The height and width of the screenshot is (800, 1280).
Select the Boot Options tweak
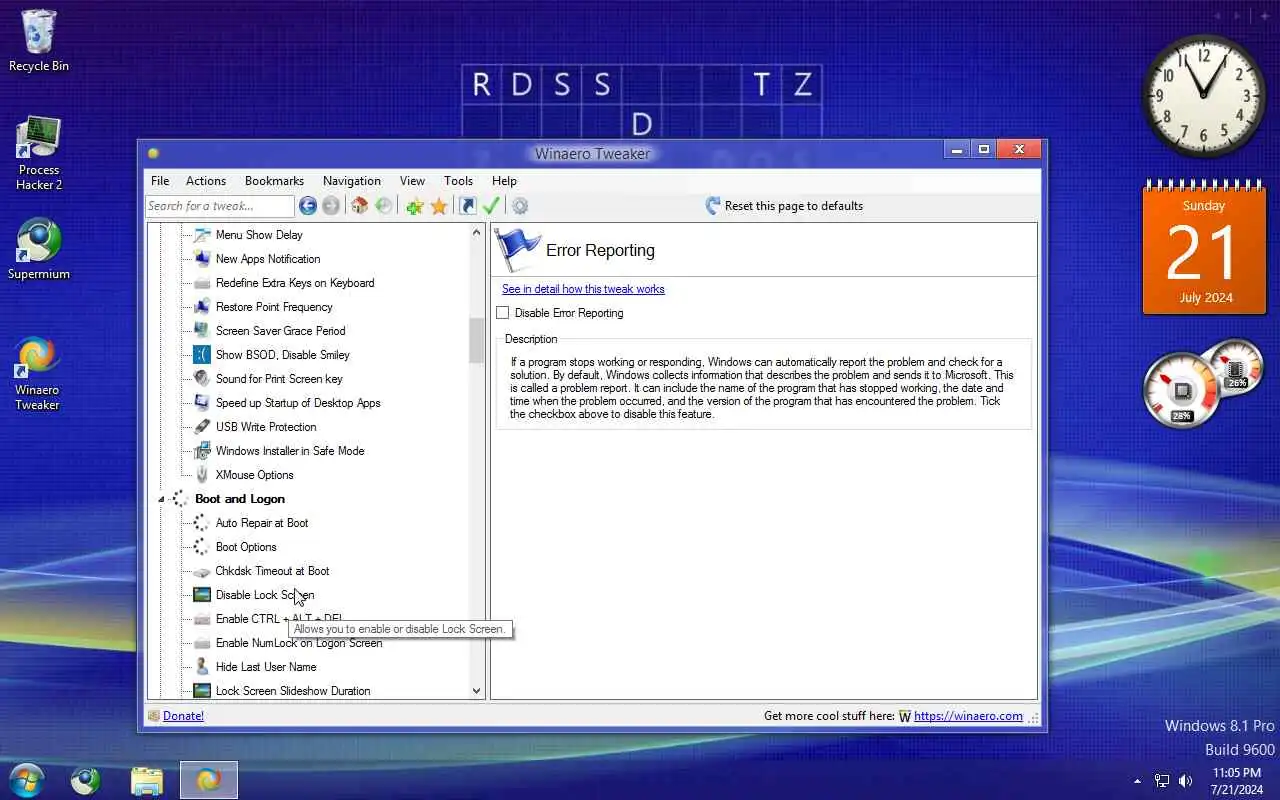click(x=246, y=547)
